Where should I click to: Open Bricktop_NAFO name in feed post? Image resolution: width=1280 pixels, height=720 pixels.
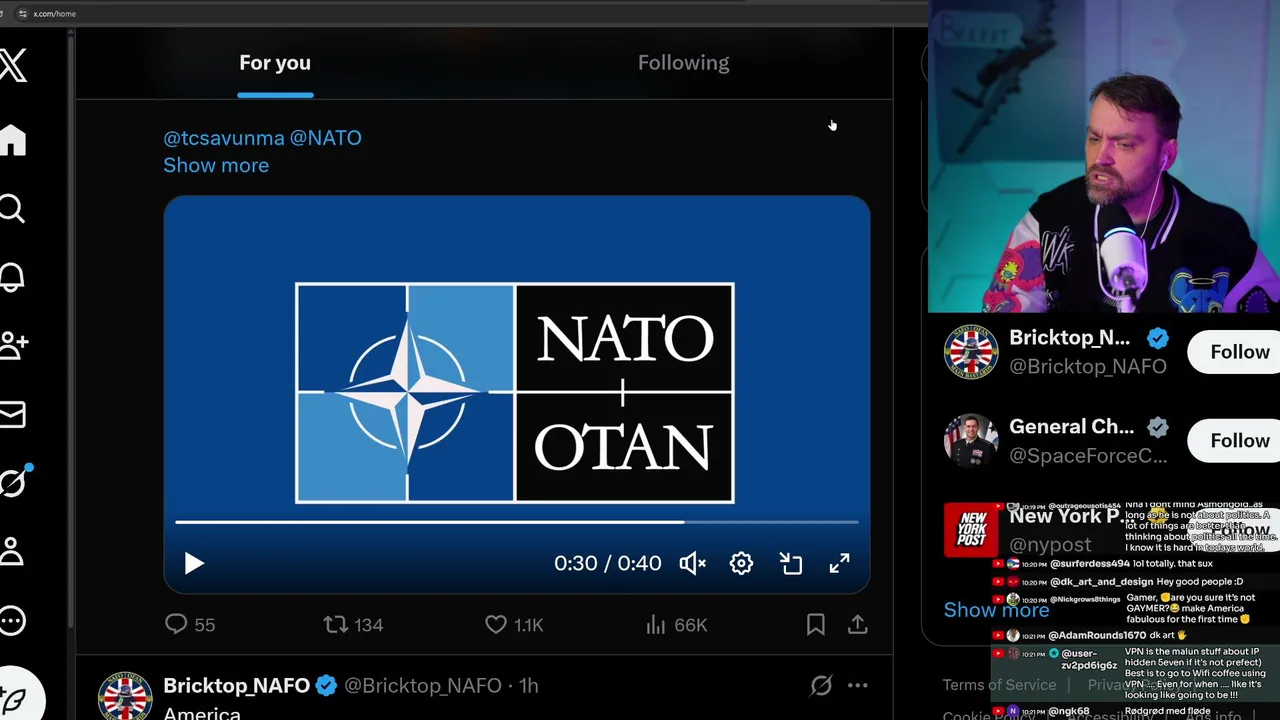[x=237, y=686]
